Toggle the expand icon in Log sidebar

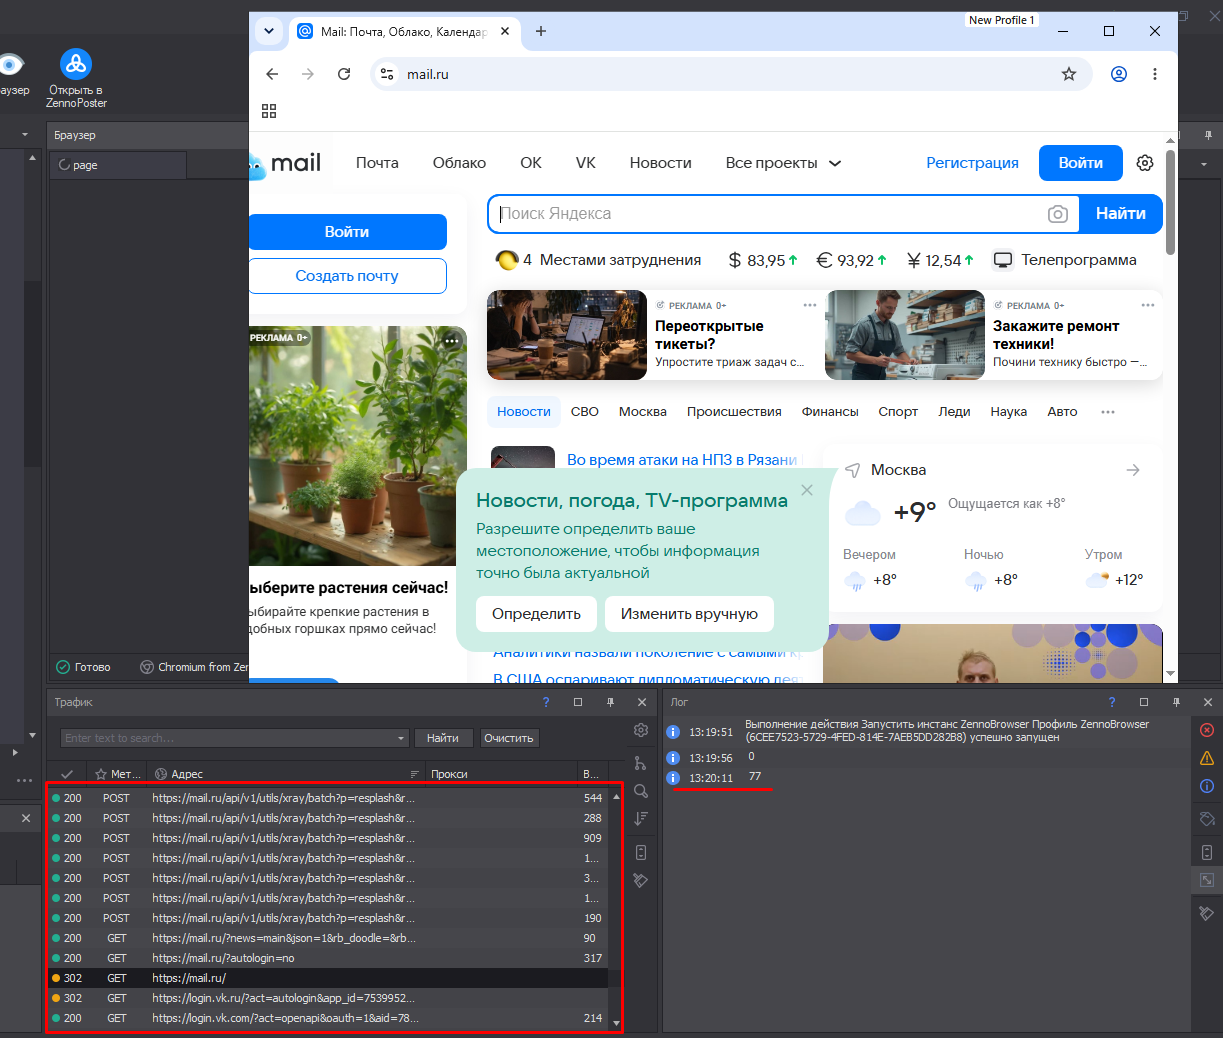[x=1207, y=880]
